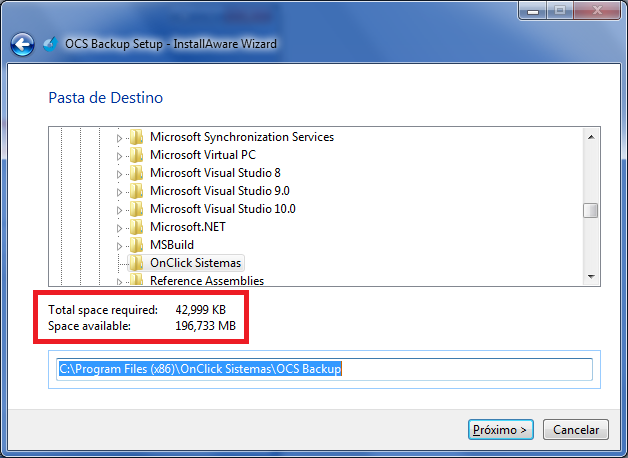Click the Próximo button
Image resolution: width=628 pixels, height=458 pixels.
(x=501, y=430)
